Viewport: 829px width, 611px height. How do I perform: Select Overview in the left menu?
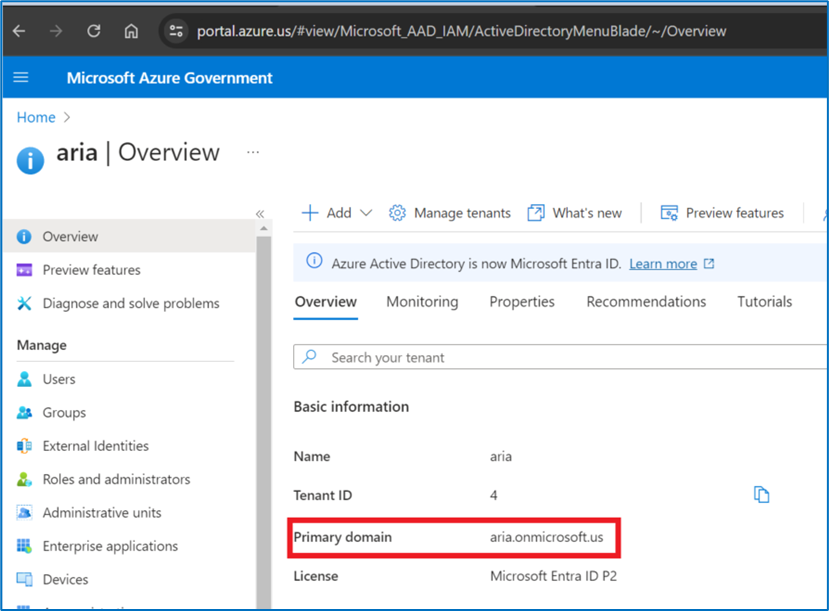(129, 236)
